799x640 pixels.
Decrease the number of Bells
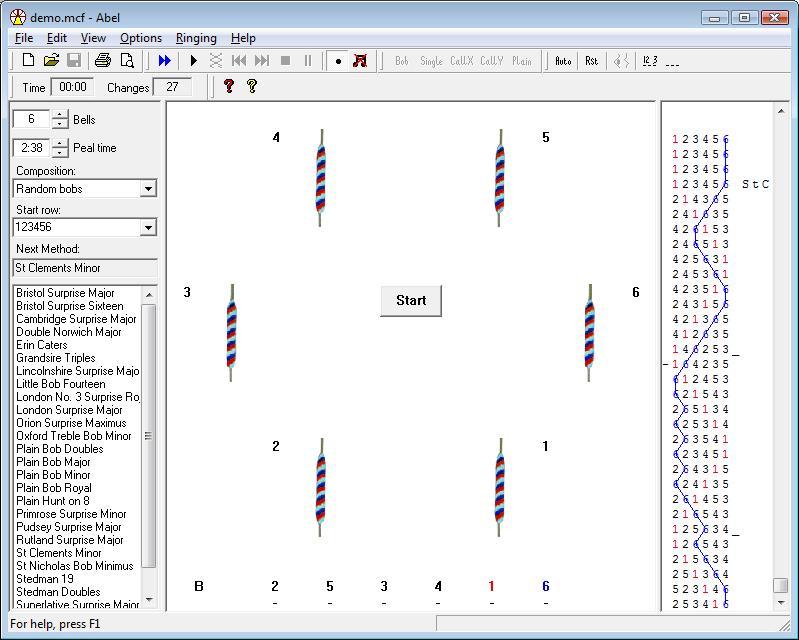tap(60, 124)
